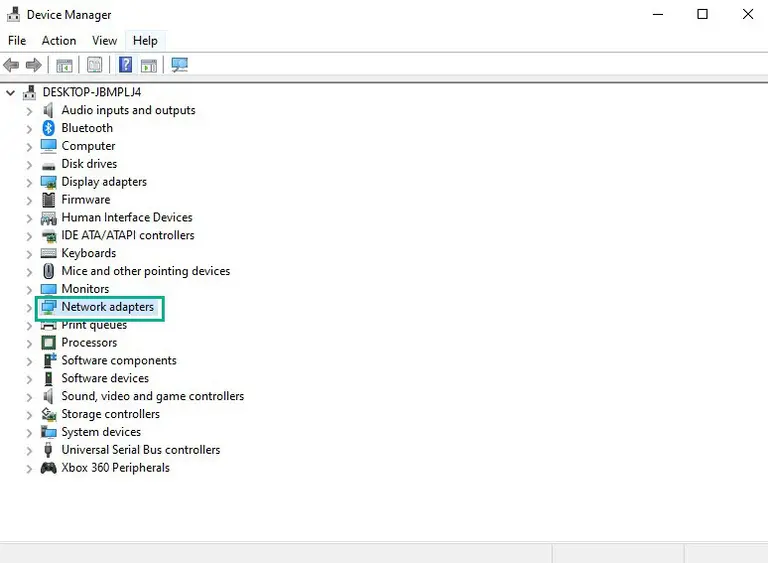Select Human Interface Devices label

point(127,218)
